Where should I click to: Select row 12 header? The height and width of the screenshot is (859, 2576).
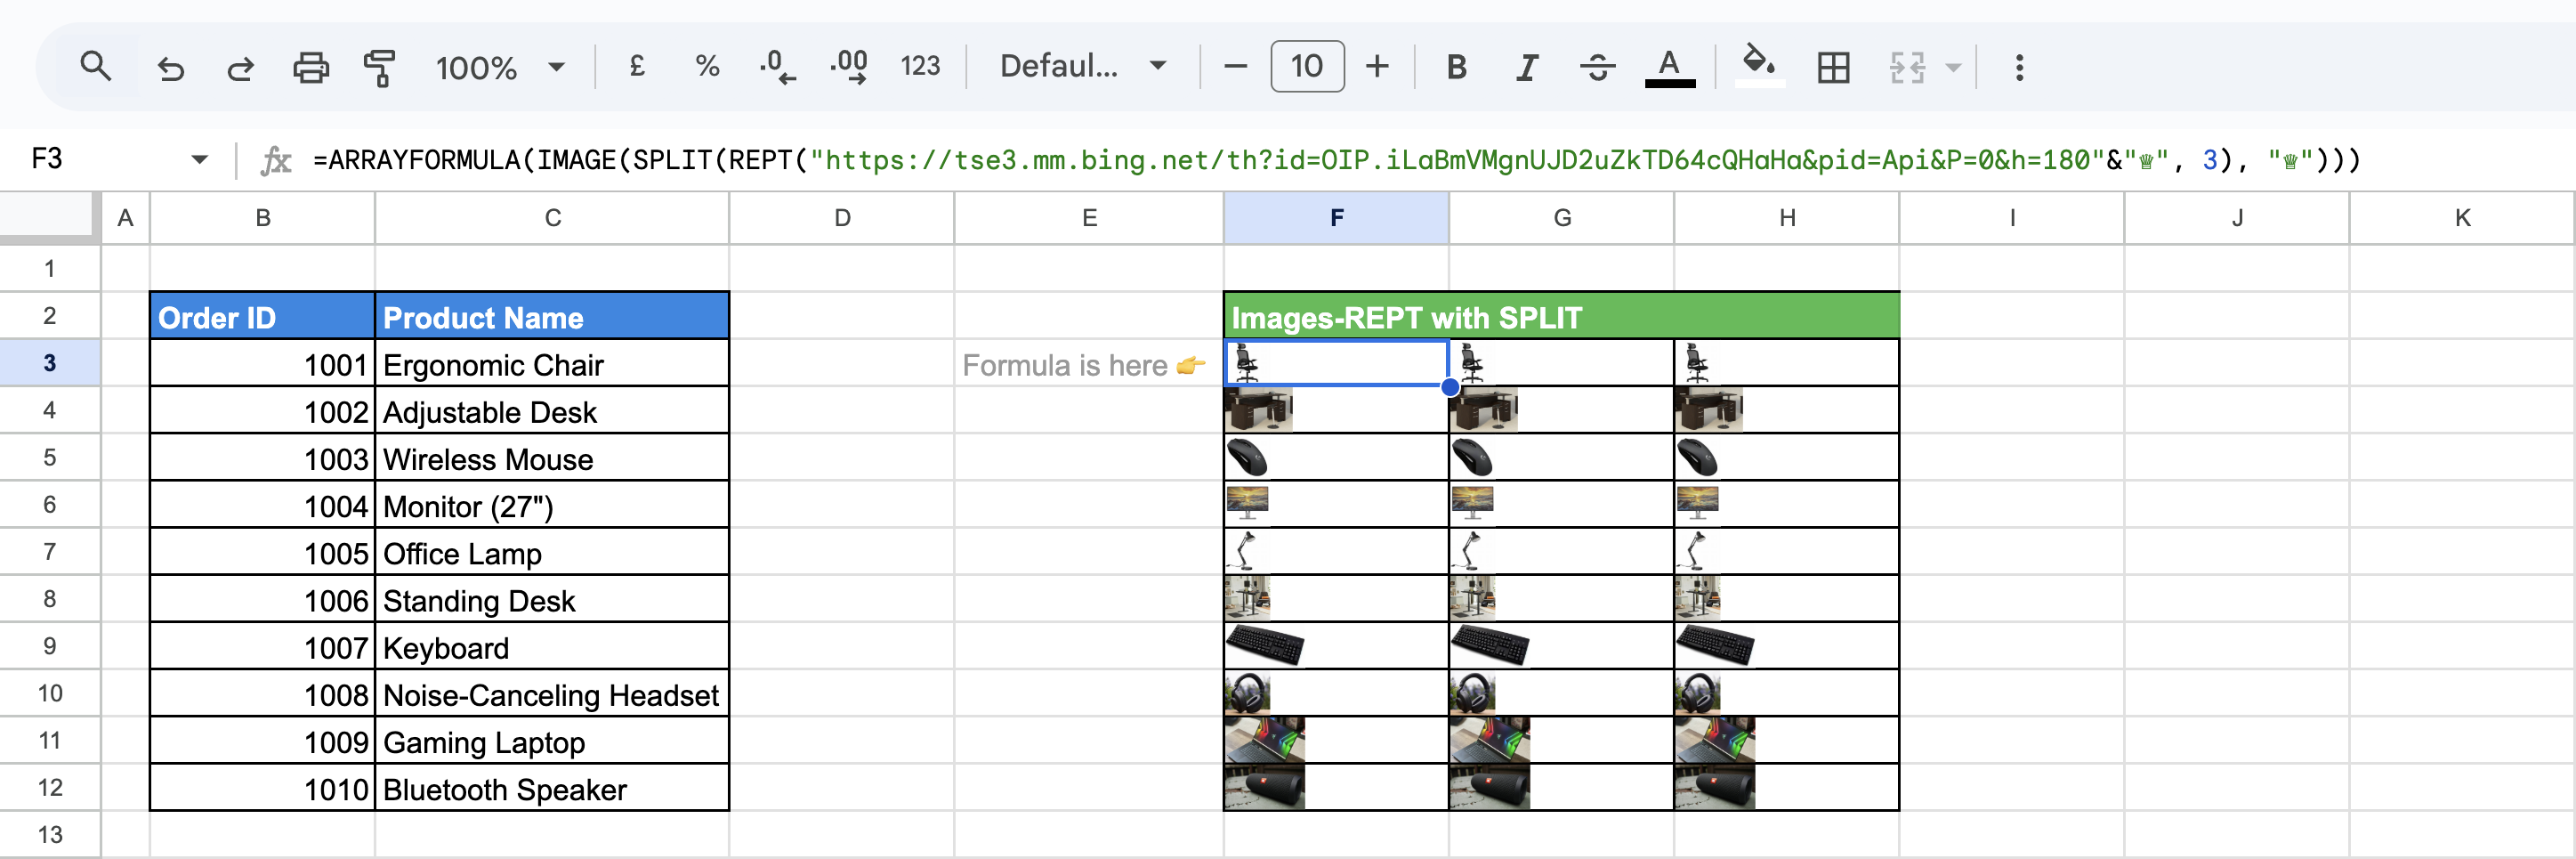pyautogui.click(x=49, y=788)
